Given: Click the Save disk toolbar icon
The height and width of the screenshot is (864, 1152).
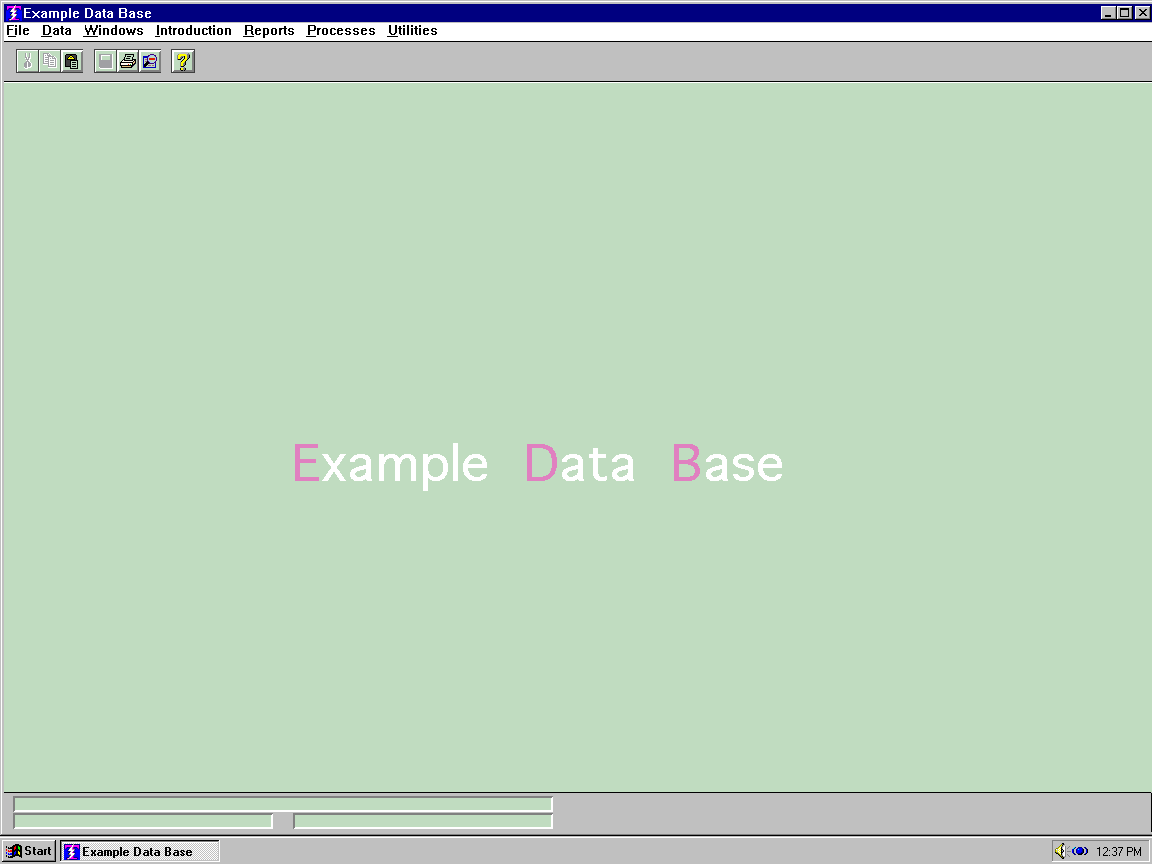Looking at the screenshot, I should [105, 61].
